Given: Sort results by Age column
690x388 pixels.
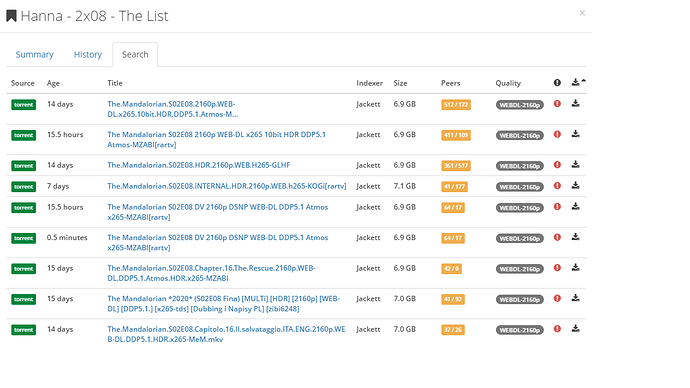Looking at the screenshot, I should 53,83.
